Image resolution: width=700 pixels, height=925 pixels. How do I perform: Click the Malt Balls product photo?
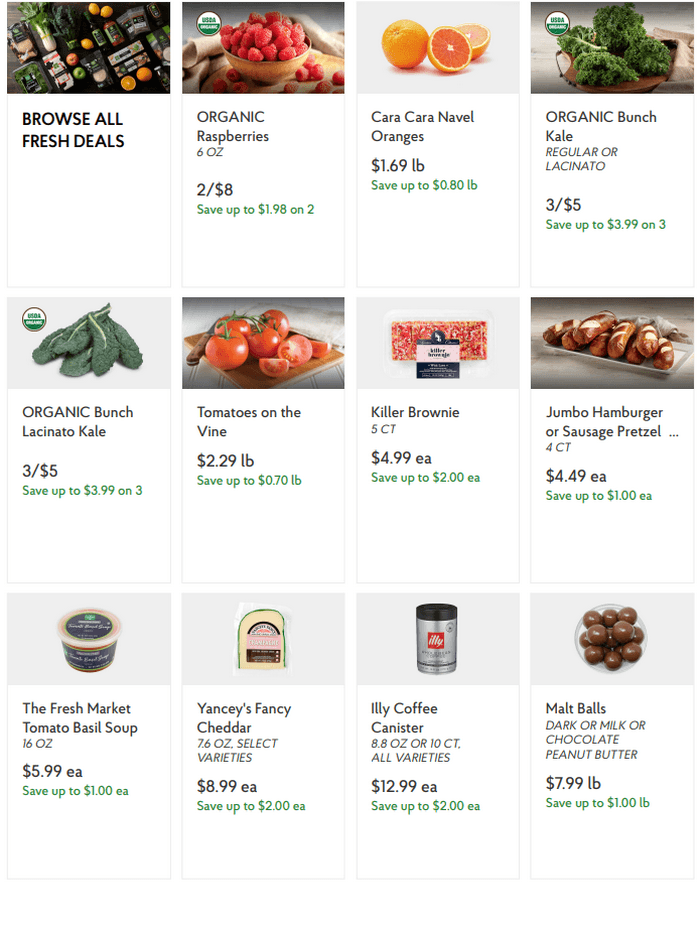[x=612, y=639]
